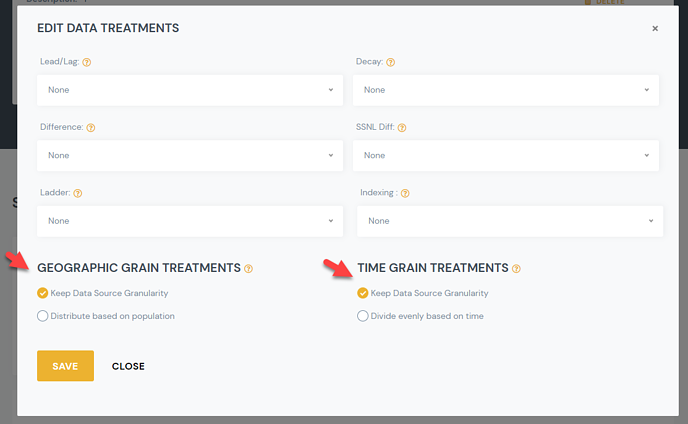Click the Decay help icon
The image size is (688, 424).
point(390,62)
